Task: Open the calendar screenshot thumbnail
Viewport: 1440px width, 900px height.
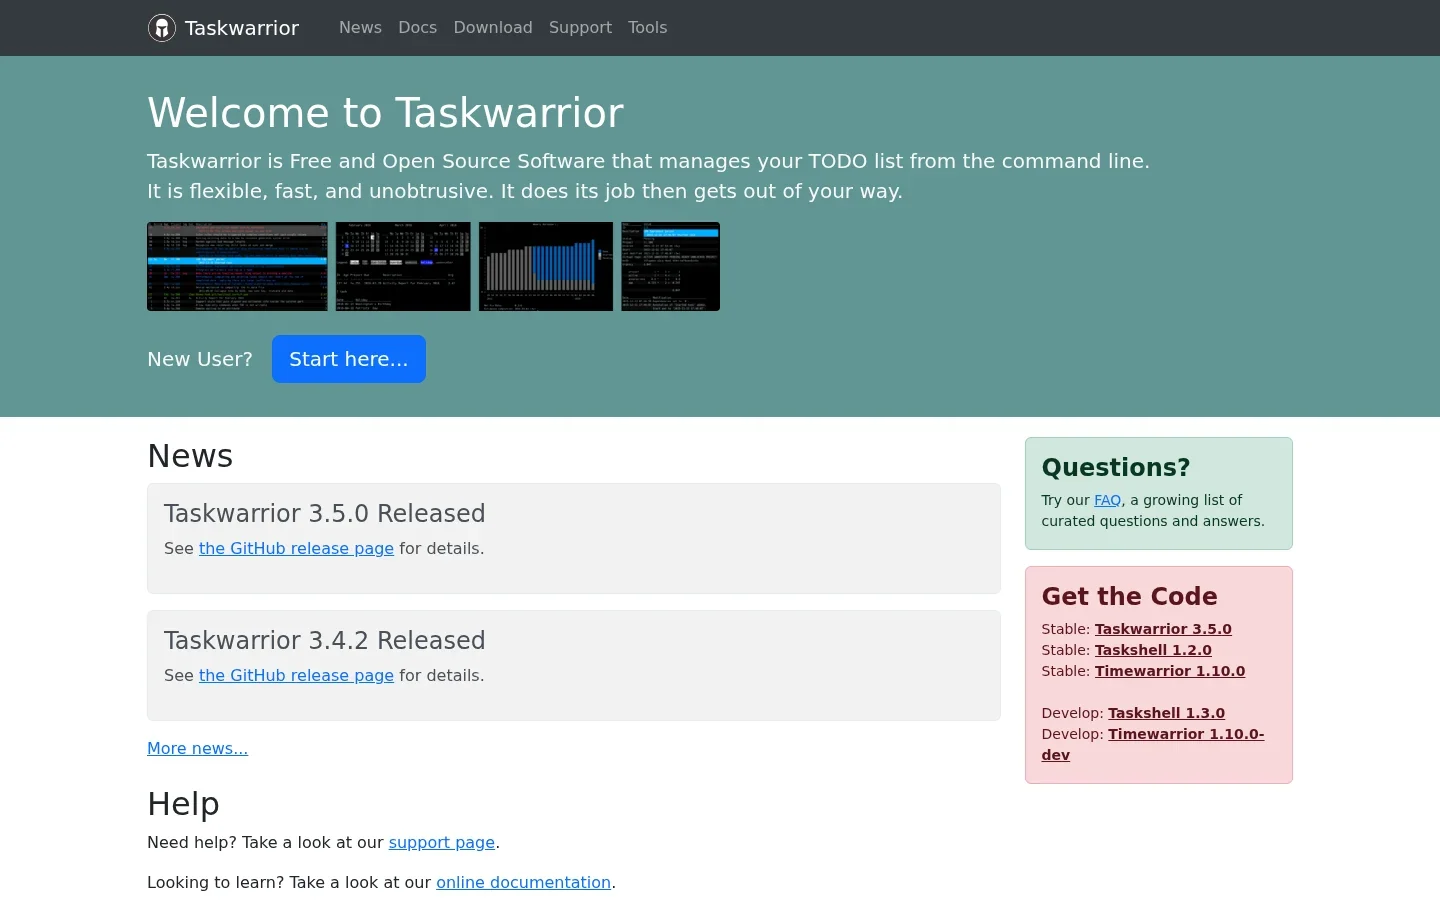Action: 403,266
